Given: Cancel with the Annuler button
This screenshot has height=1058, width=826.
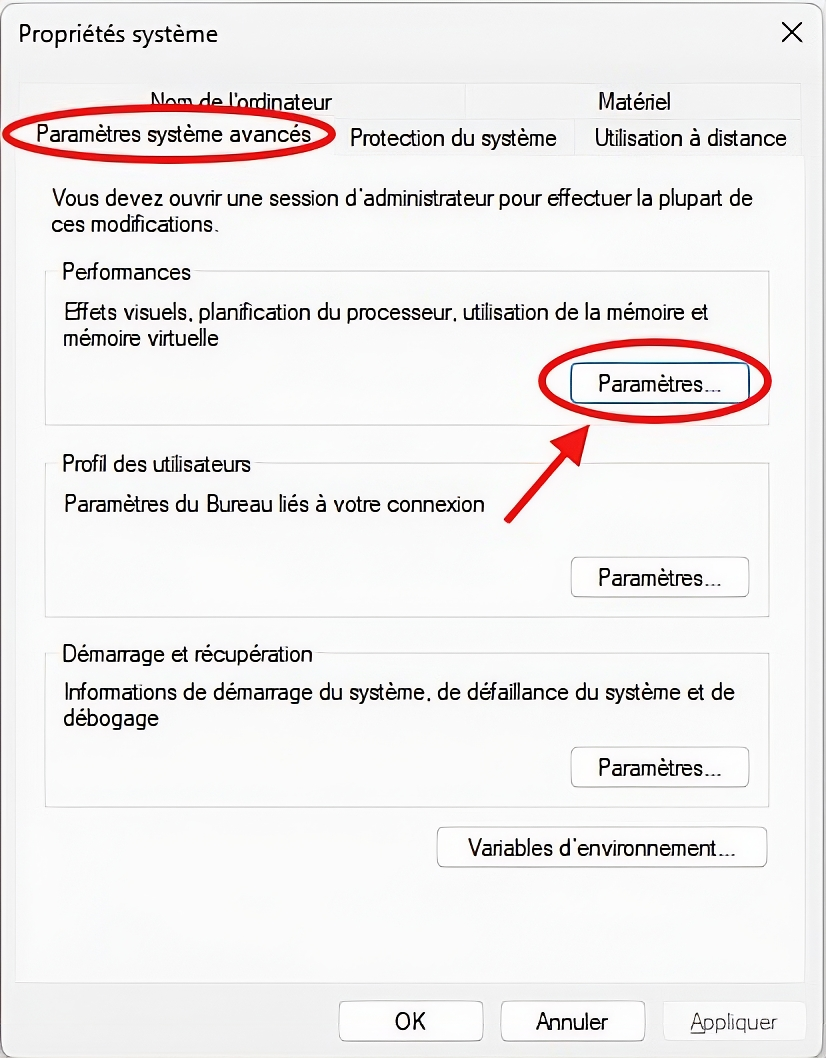Looking at the screenshot, I should point(572,1021).
